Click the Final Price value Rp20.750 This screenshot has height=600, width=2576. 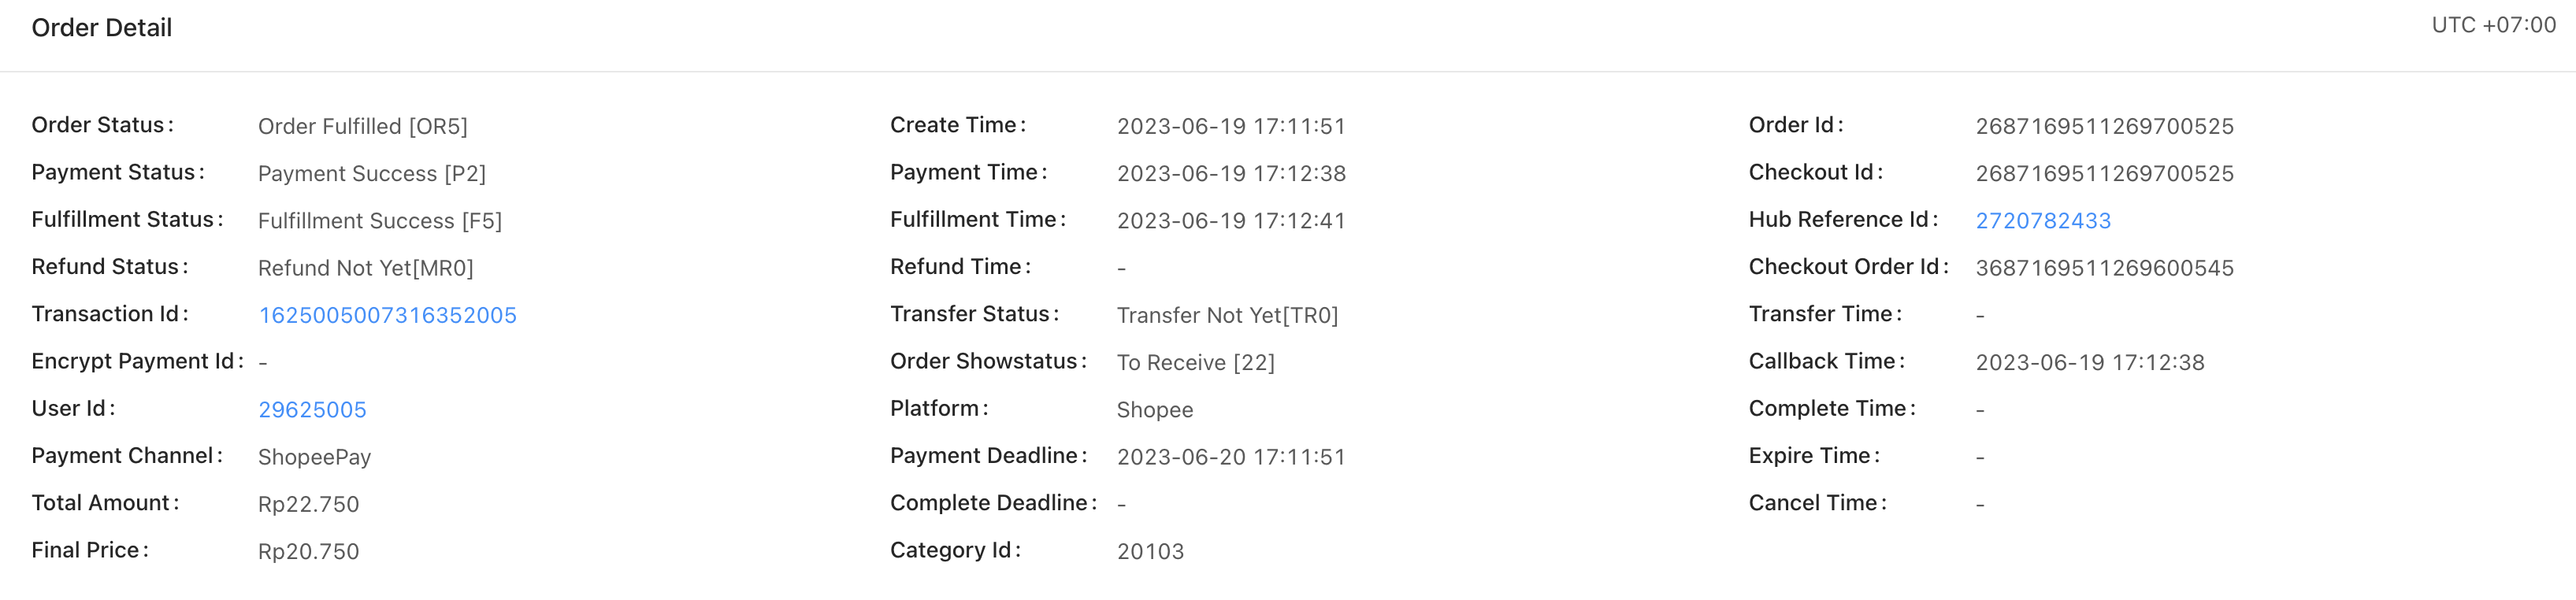click(x=308, y=551)
